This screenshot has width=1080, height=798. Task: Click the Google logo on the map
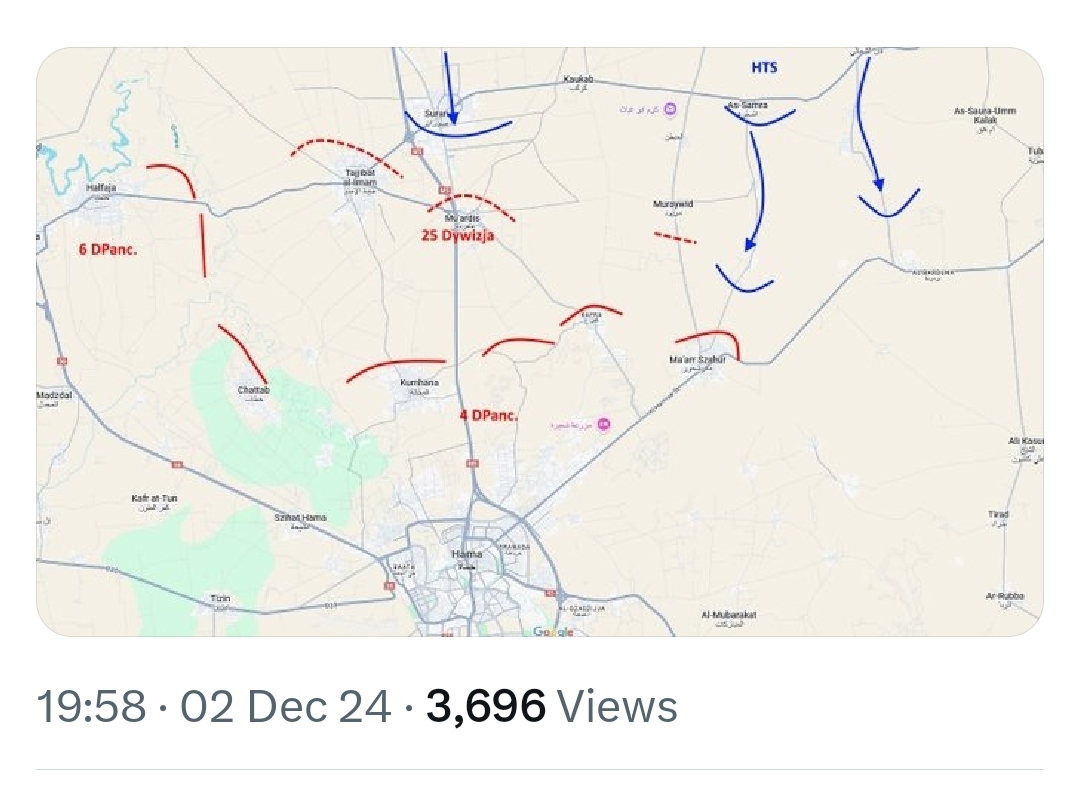pos(553,631)
